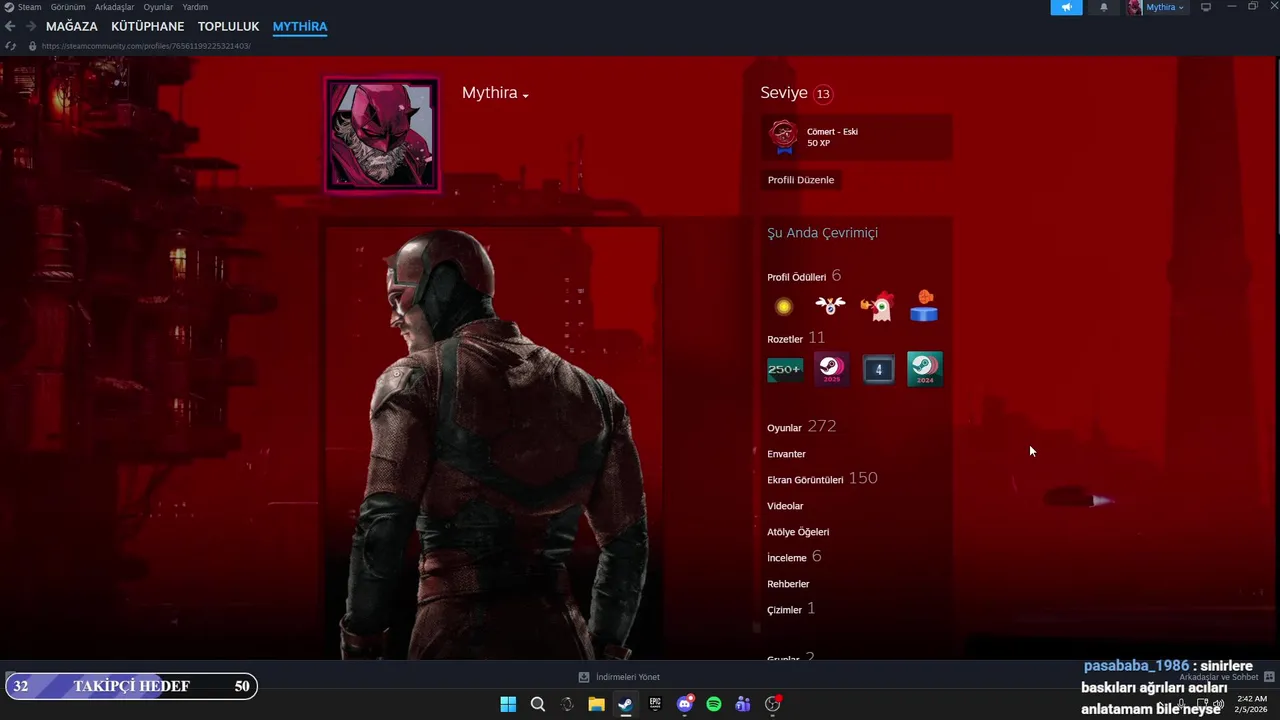Open Epic Games Launcher from taskbar
Viewport: 1280px width, 720px height.
(655, 704)
